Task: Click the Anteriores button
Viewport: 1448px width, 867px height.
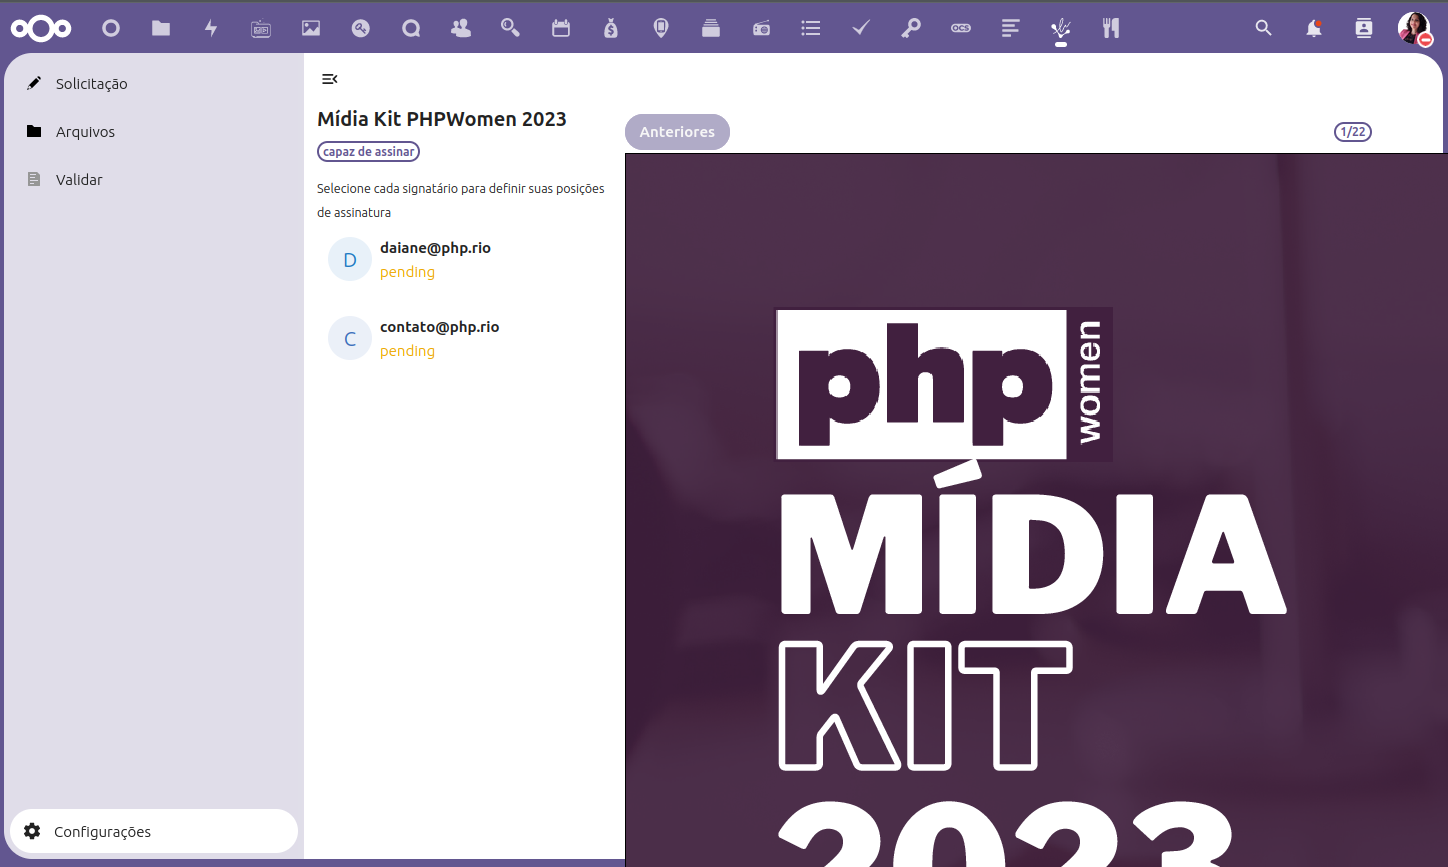Action: (677, 132)
